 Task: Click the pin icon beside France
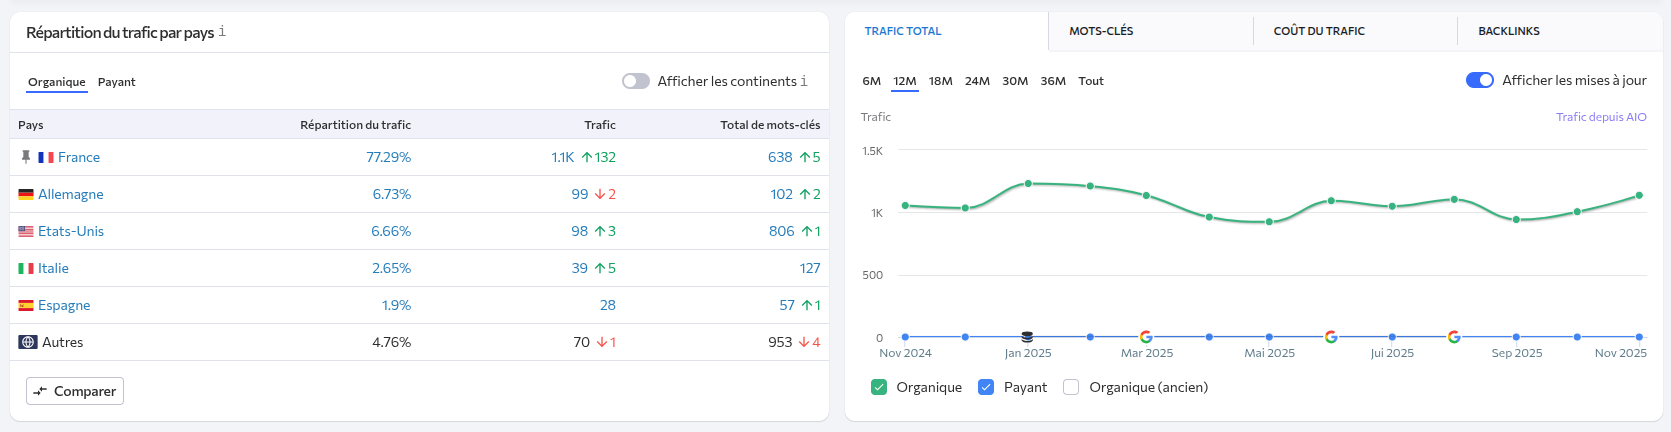(x=26, y=157)
